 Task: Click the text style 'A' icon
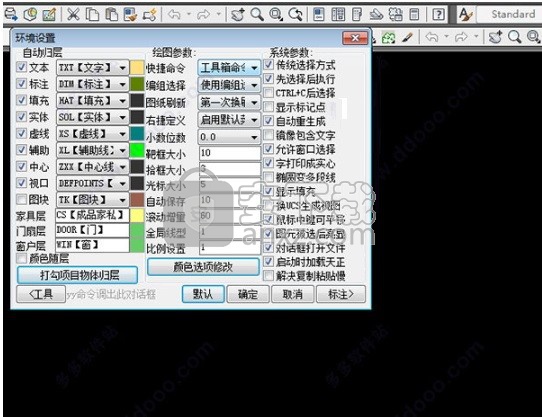[x=465, y=15]
